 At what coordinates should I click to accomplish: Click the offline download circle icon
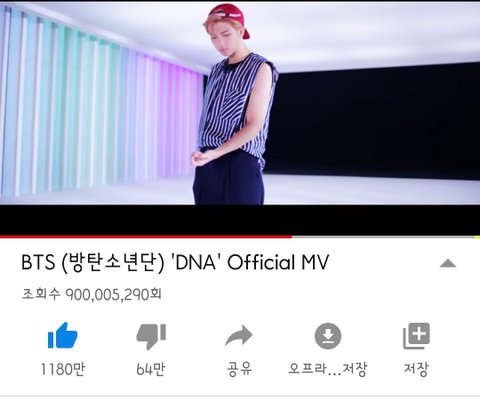tap(328, 336)
